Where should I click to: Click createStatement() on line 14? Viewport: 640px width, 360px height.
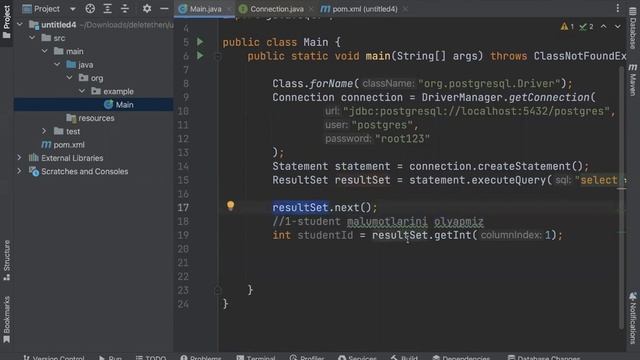coord(531,166)
